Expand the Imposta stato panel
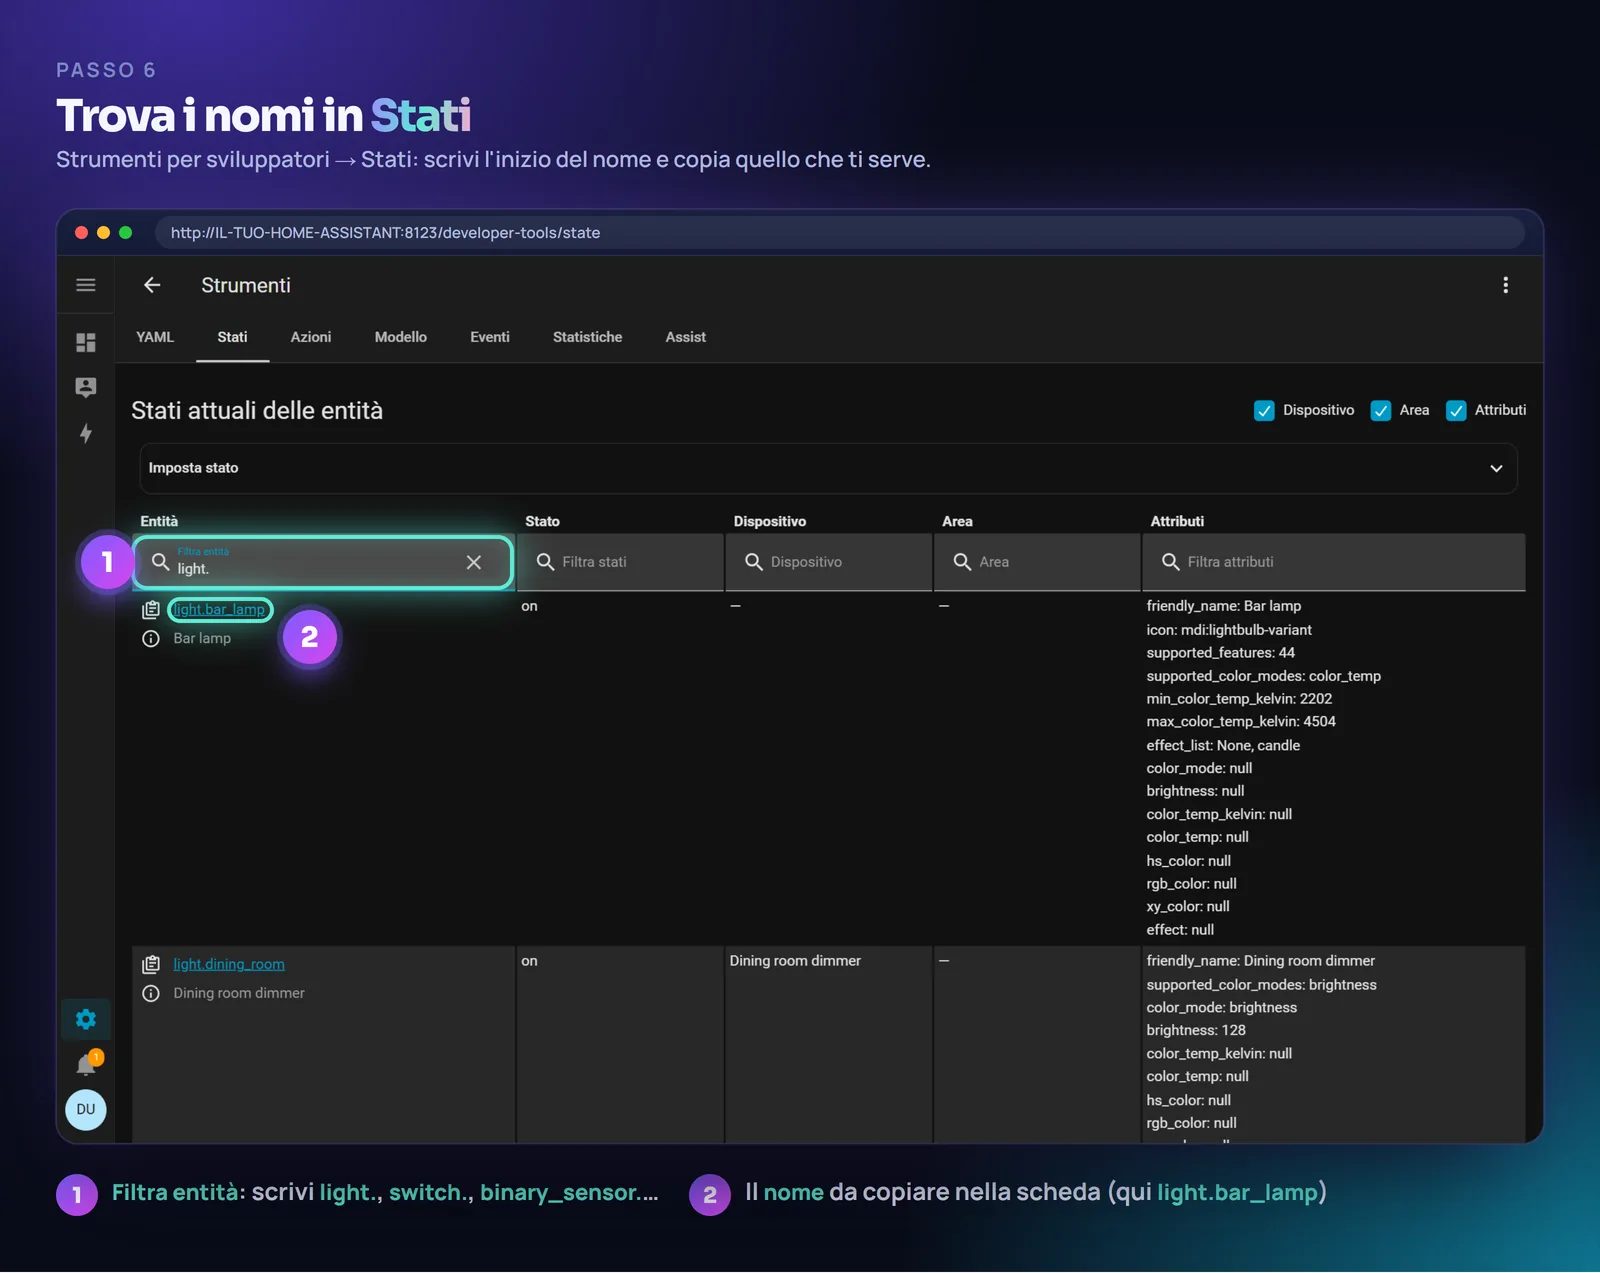The image size is (1600, 1273). [828, 468]
